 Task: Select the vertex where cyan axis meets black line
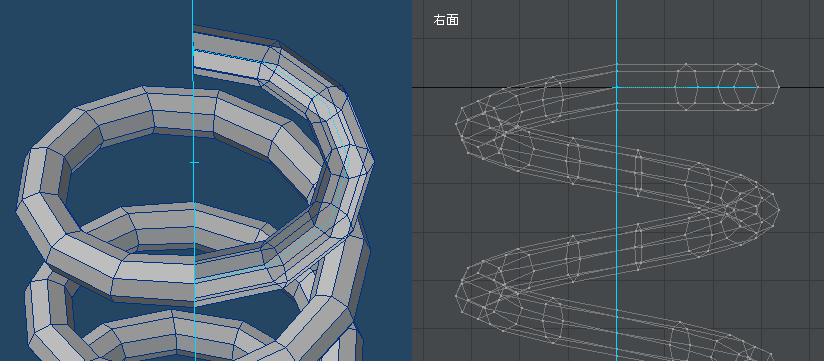[x=616, y=87]
